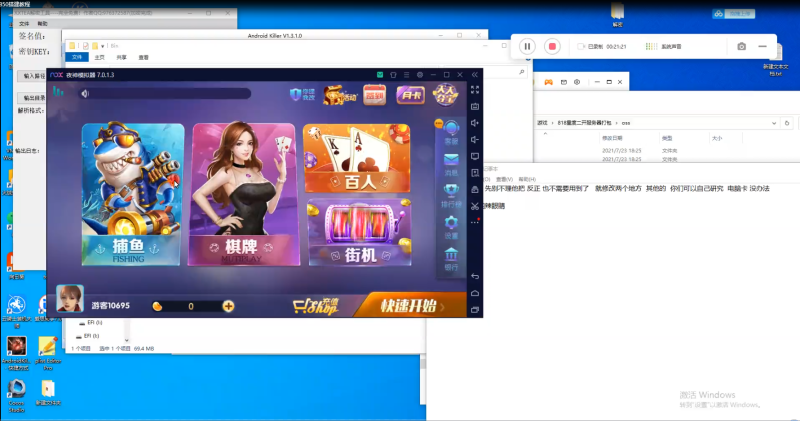Open 客服 customer service in the game

click(451, 133)
